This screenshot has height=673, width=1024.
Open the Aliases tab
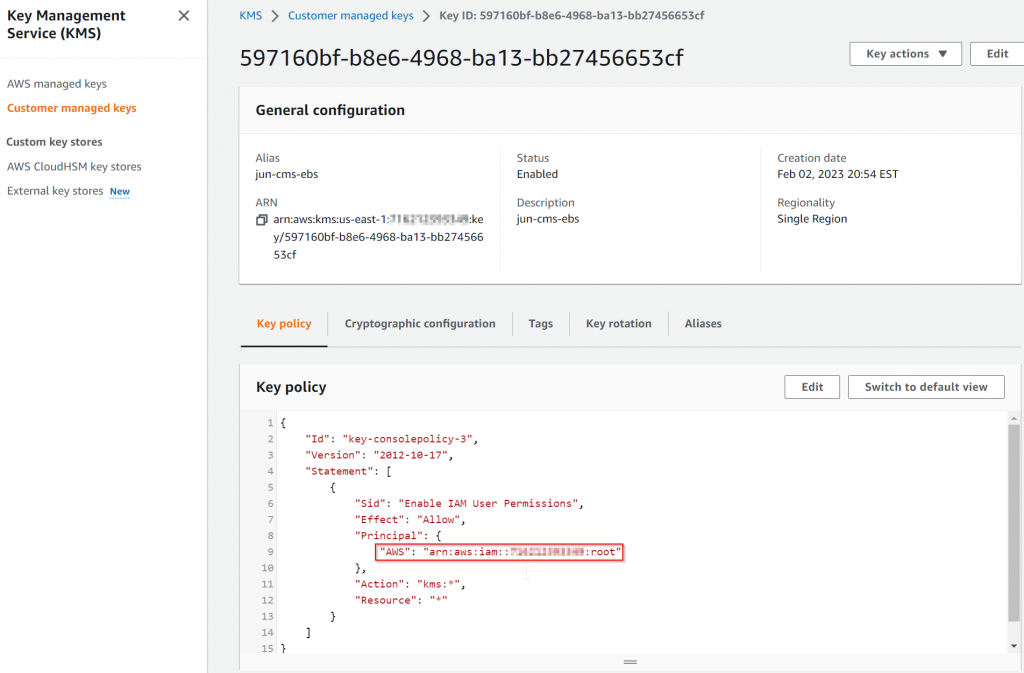click(703, 324)
